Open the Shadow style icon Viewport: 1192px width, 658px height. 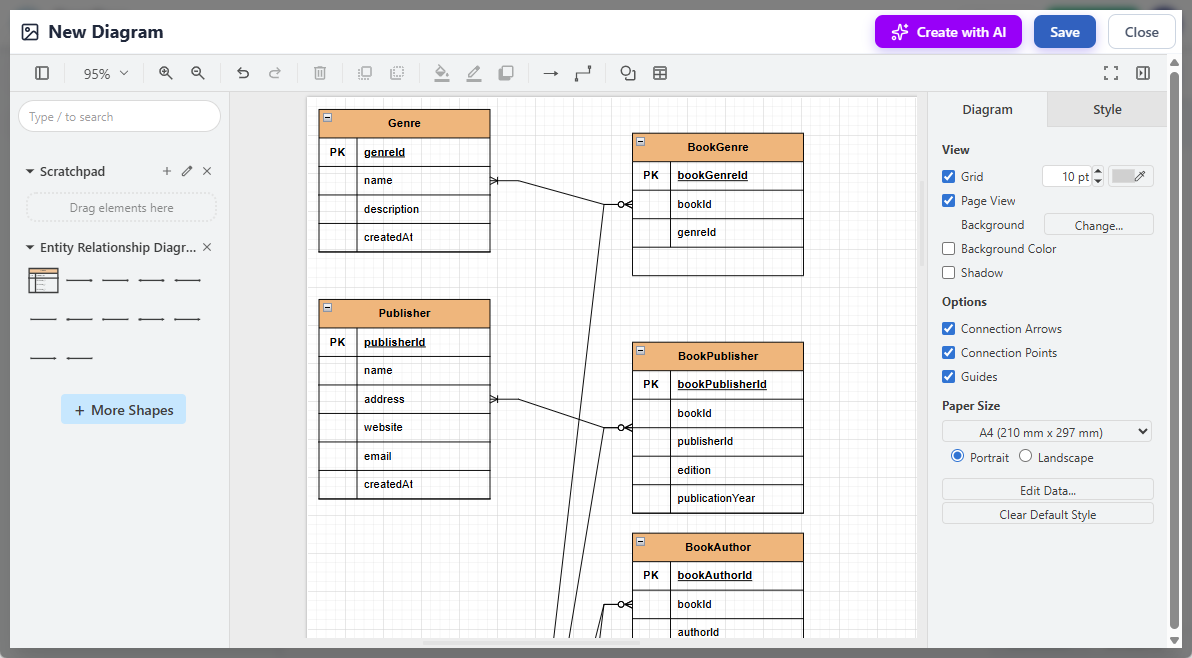tap(506, 72)
